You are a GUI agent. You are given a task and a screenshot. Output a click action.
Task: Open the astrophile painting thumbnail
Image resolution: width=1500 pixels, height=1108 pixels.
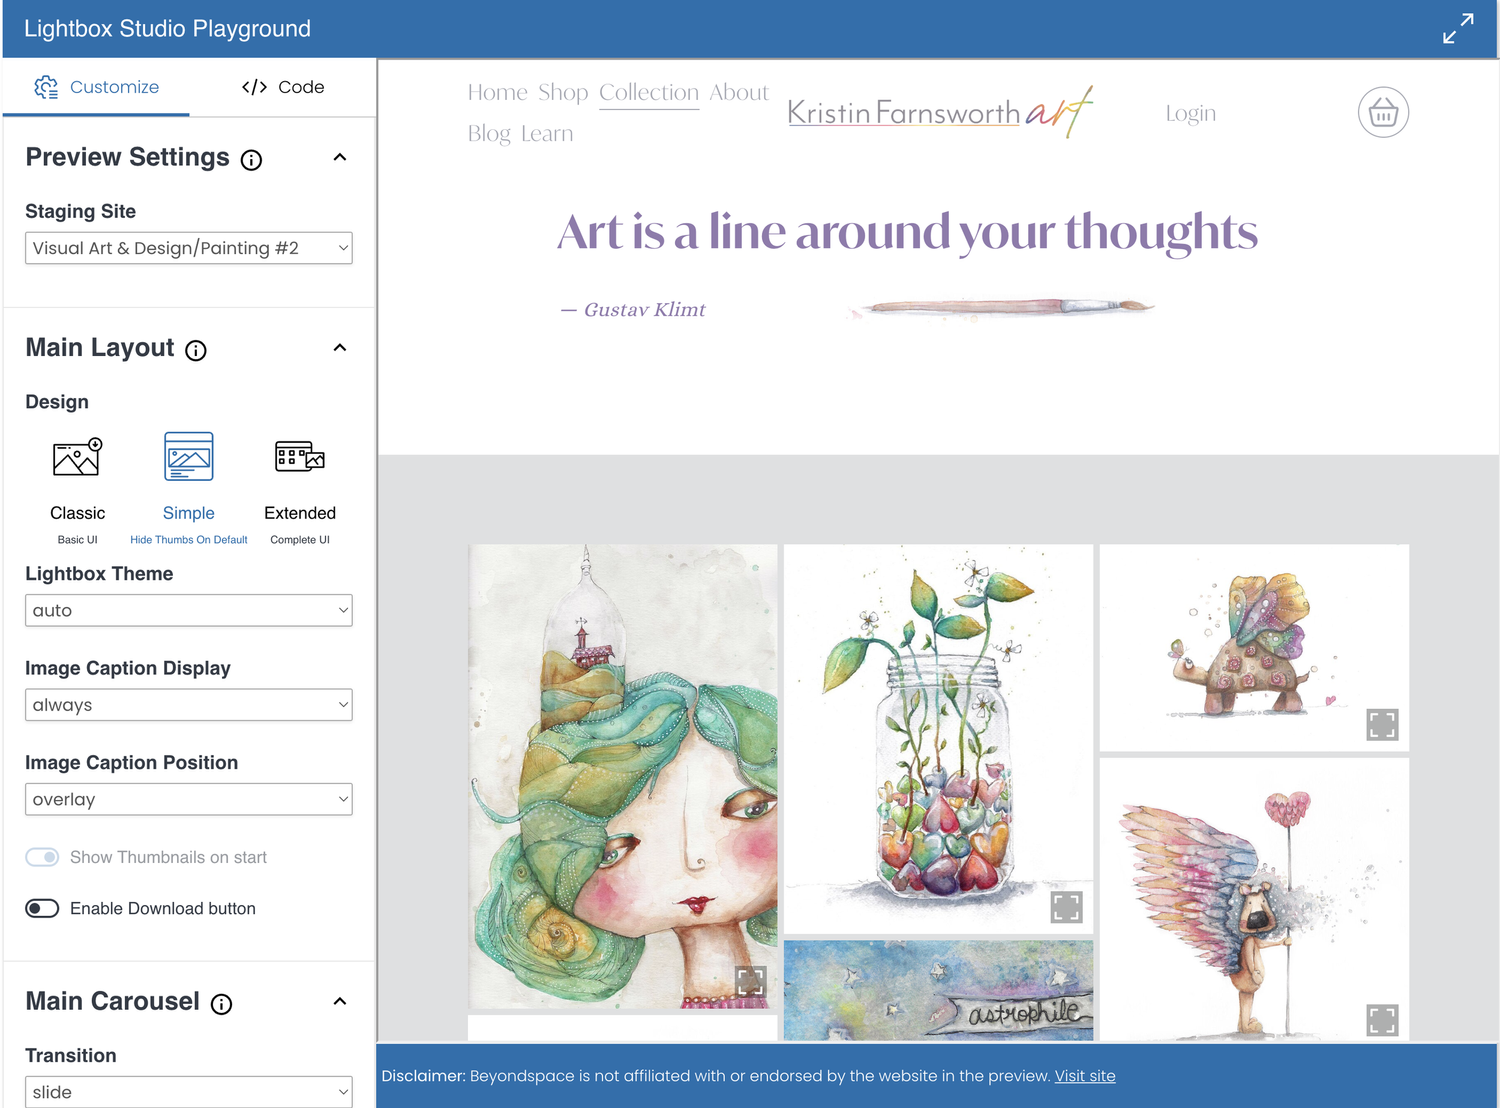point(938,990)
